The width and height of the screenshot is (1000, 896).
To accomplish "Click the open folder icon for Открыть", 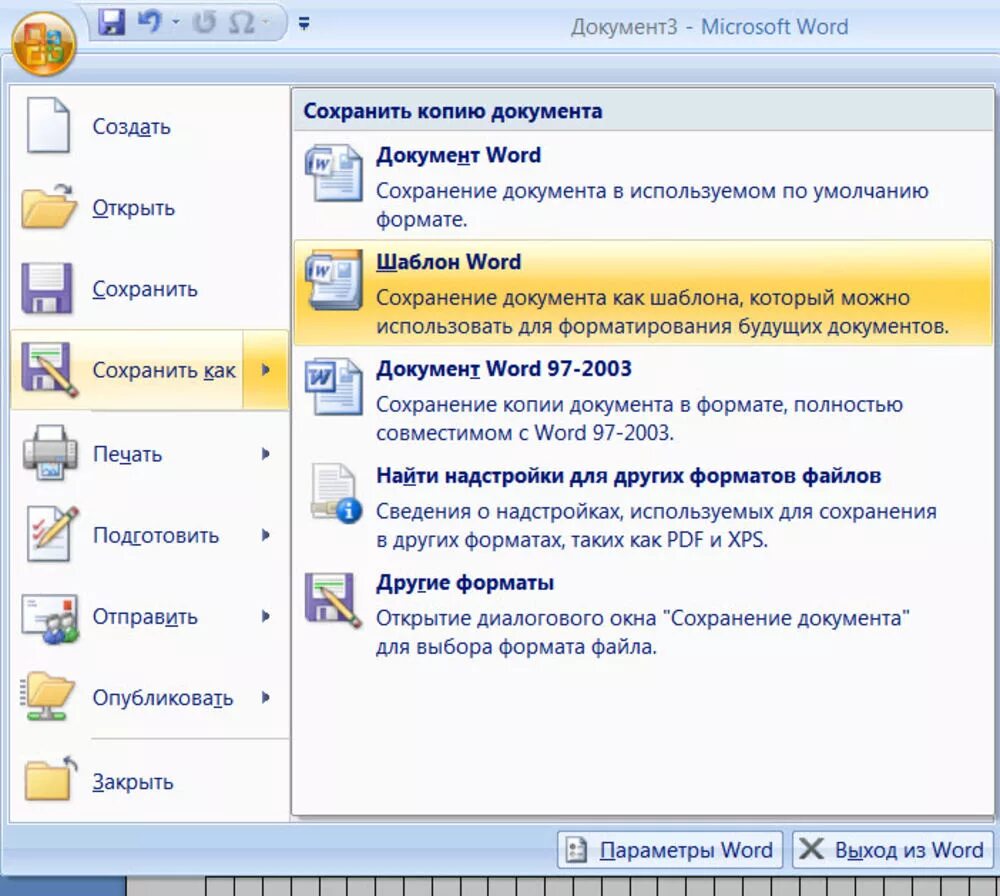I will tap(48, 206).
